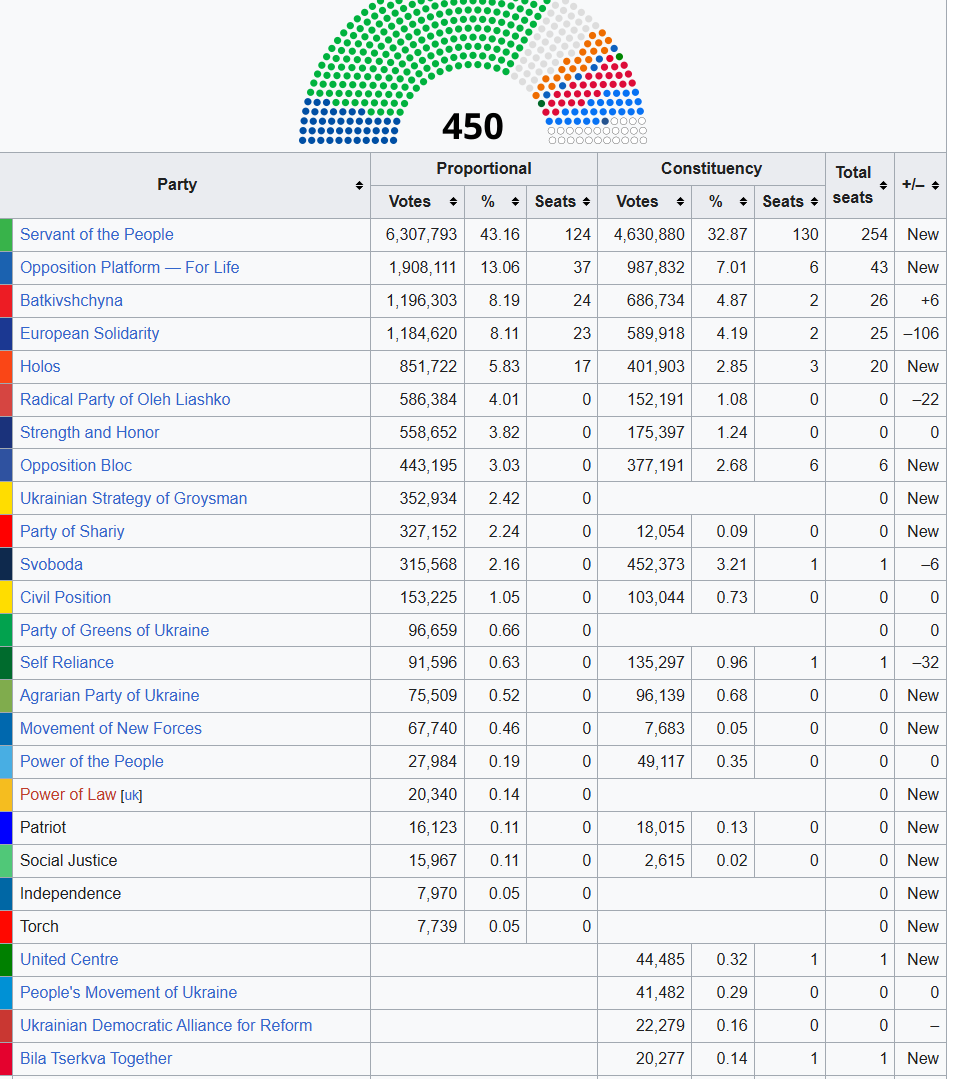954x1079 pixels.
Task: Open Power of the People link
Action: point(92,762)
